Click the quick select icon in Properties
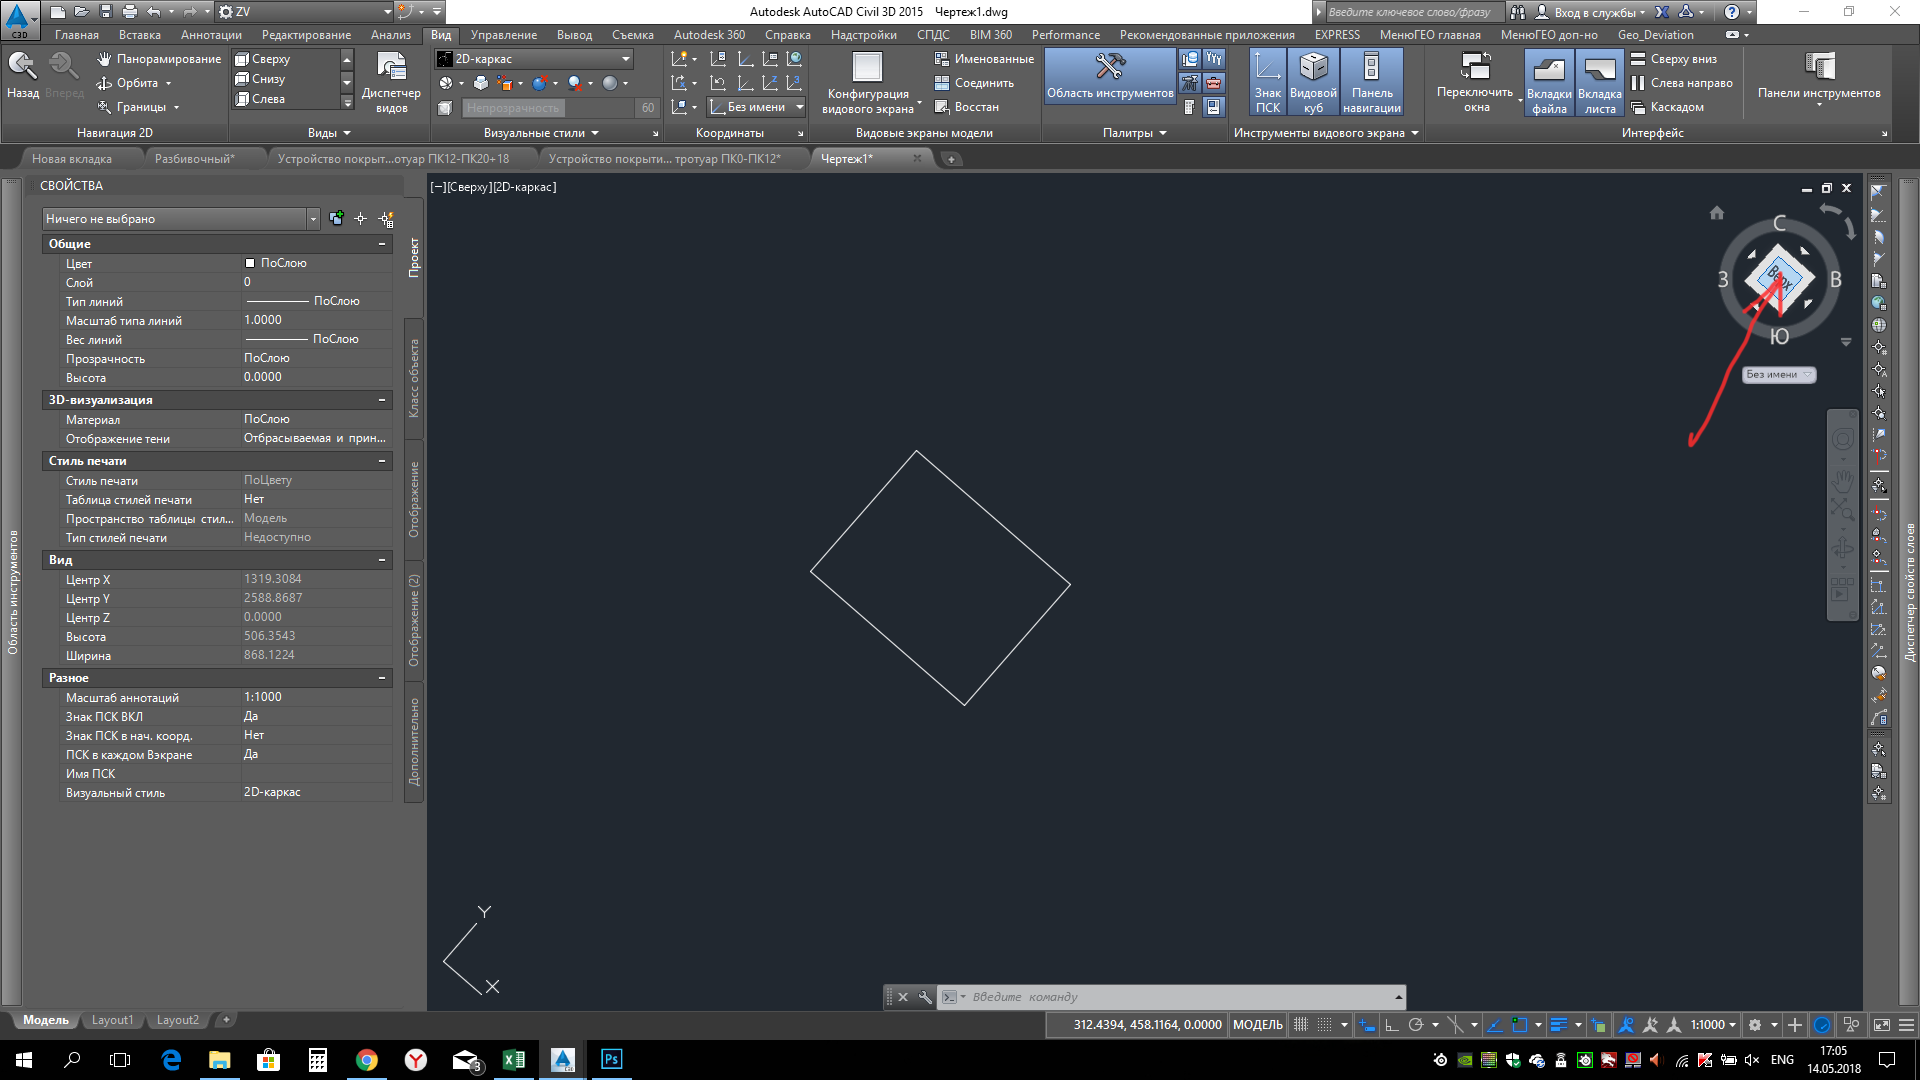Screen dimensions: 1920x1080 [386, 219]
